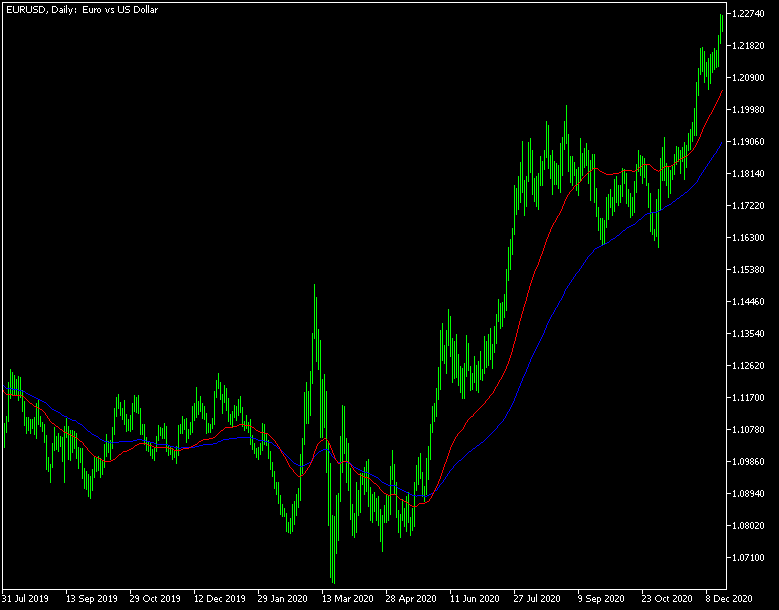This screenshot has height=610, width=779.
Task: Select the lowest candle bottom in March 2020
Action: [x=333, y=581]
